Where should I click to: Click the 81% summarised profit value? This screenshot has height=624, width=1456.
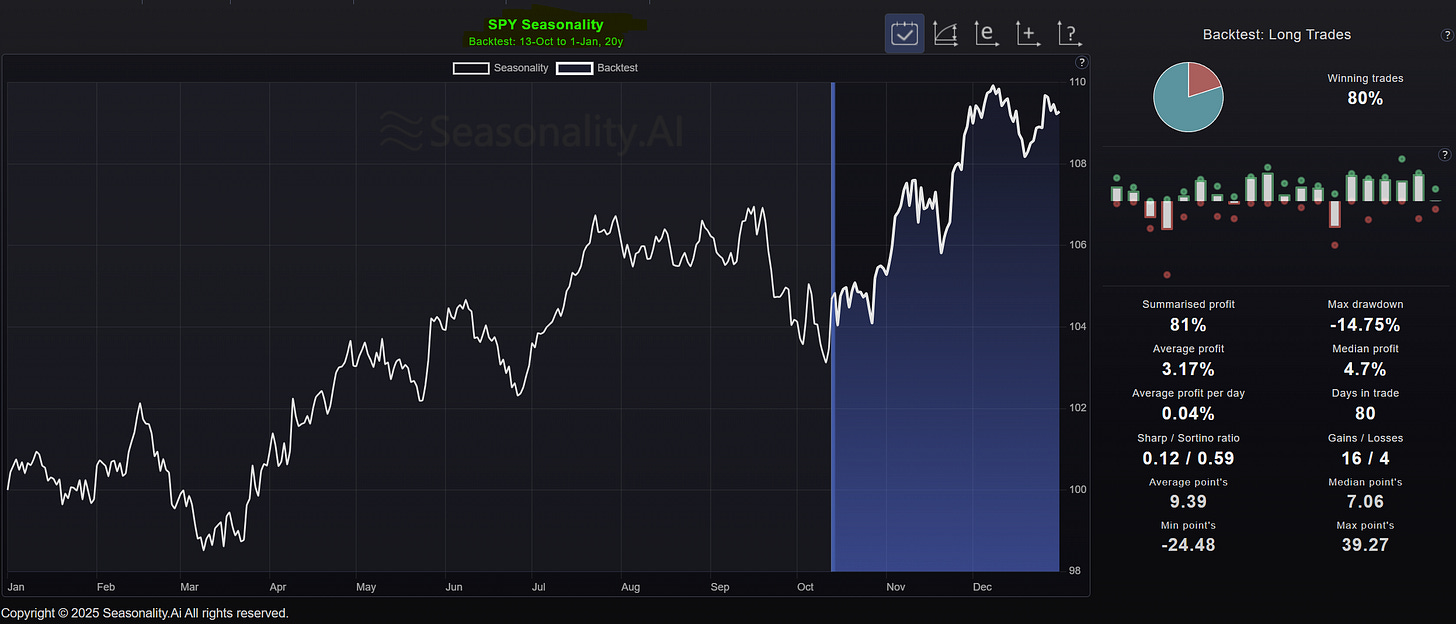pos(1188,325)
